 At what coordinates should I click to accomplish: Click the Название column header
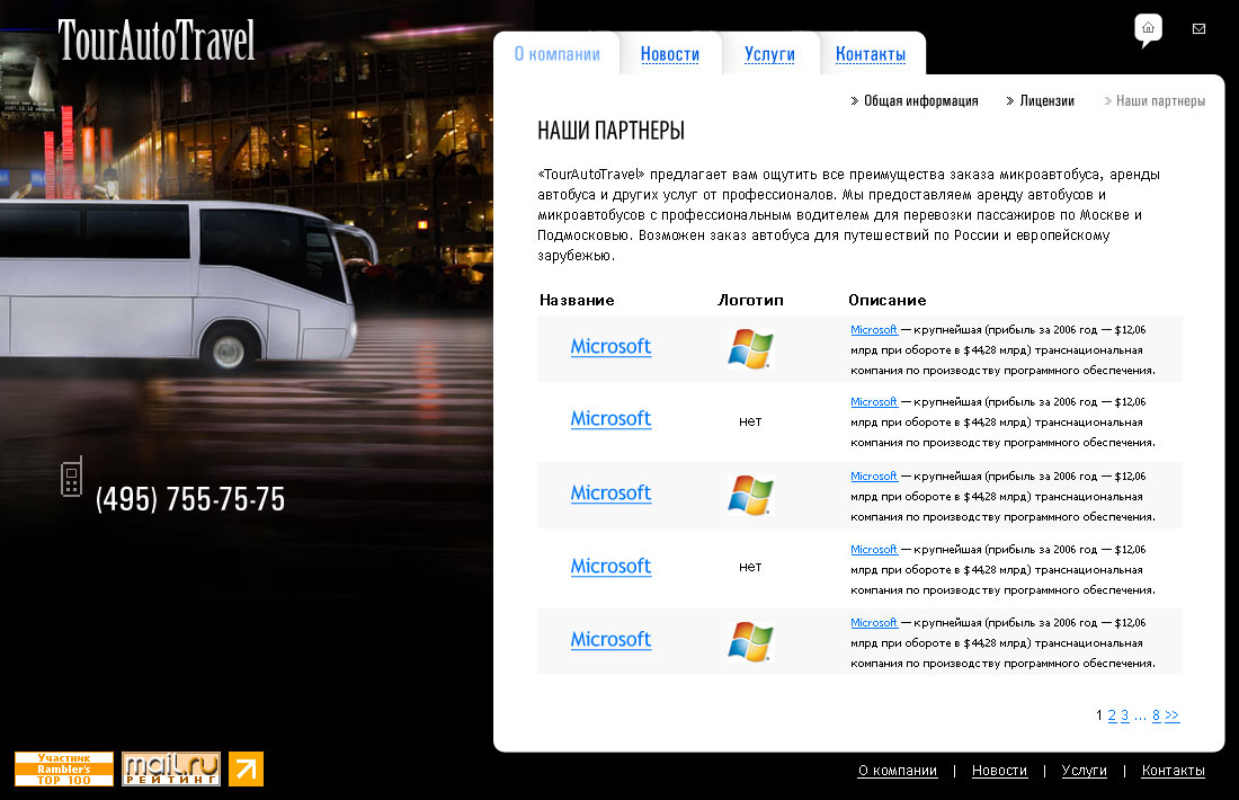tap(577, 300)
